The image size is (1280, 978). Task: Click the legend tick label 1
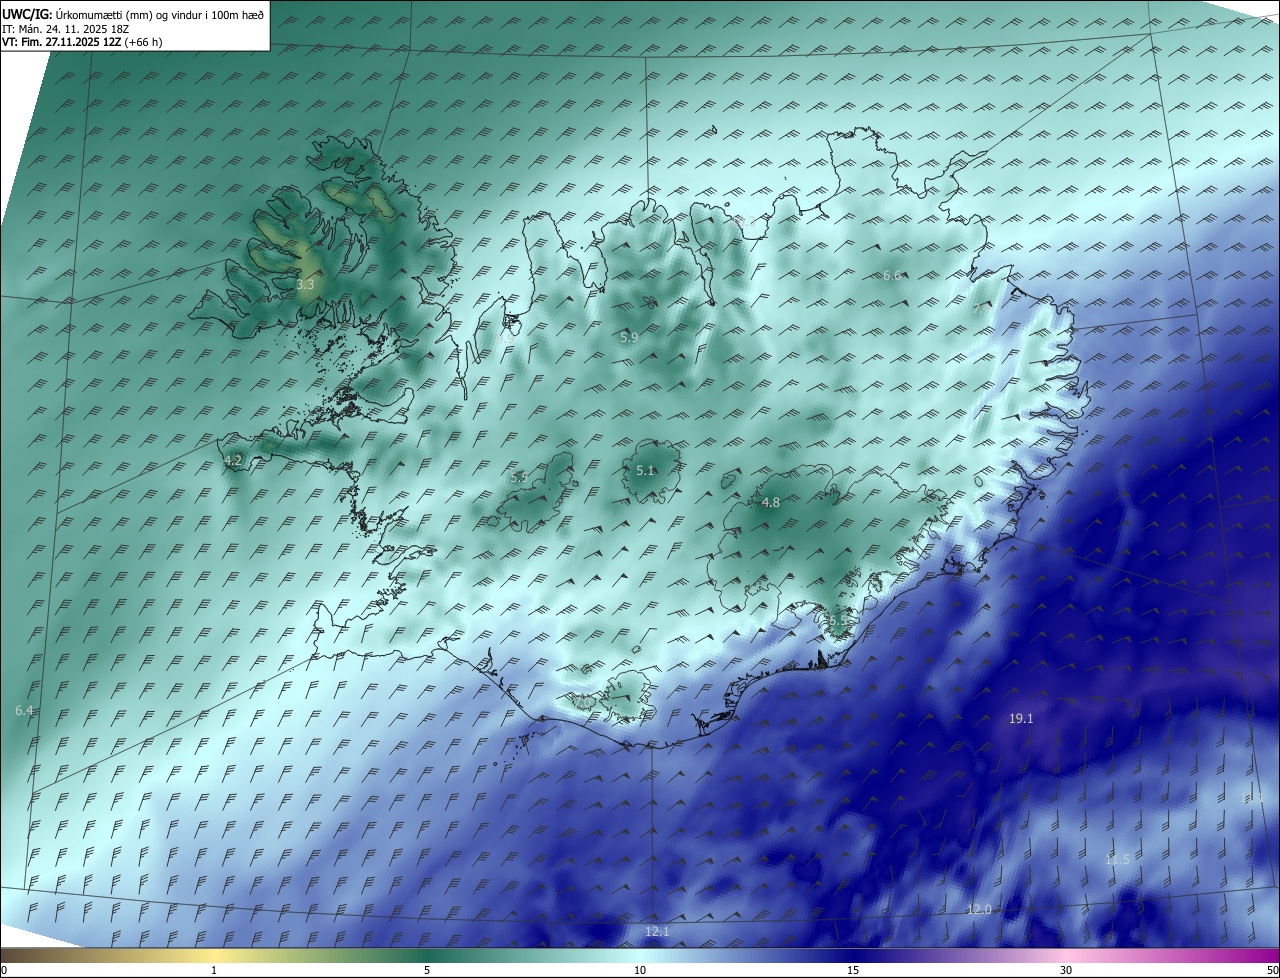(x=214, y=970)
